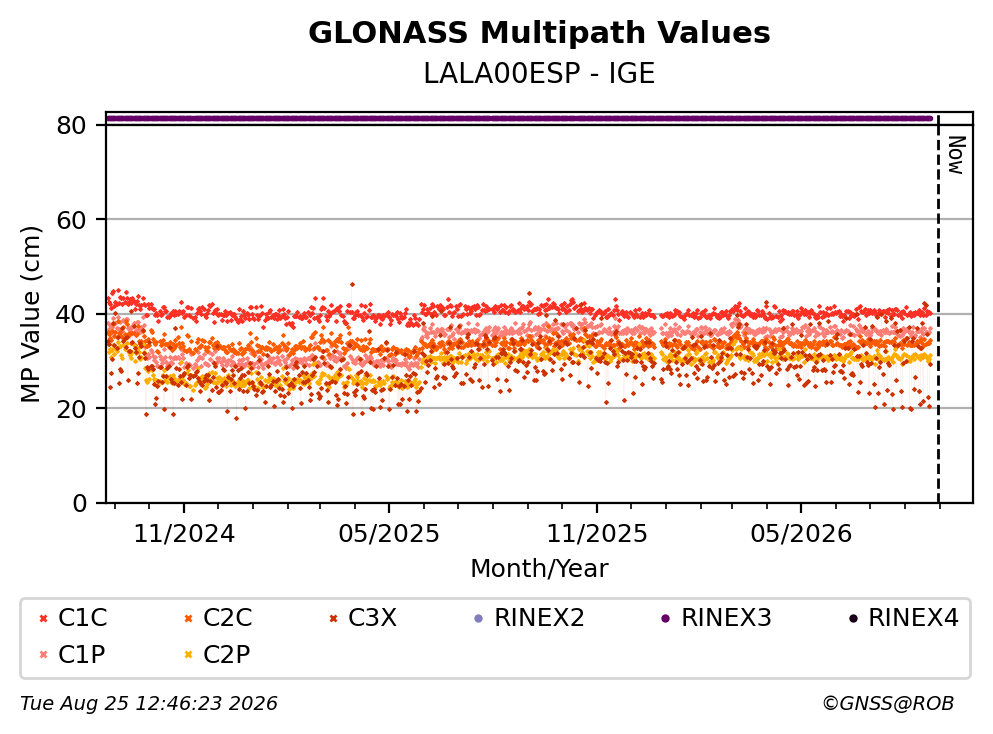Click the C1C red legend marker
The image size is (993, 734).
(43, 619)
